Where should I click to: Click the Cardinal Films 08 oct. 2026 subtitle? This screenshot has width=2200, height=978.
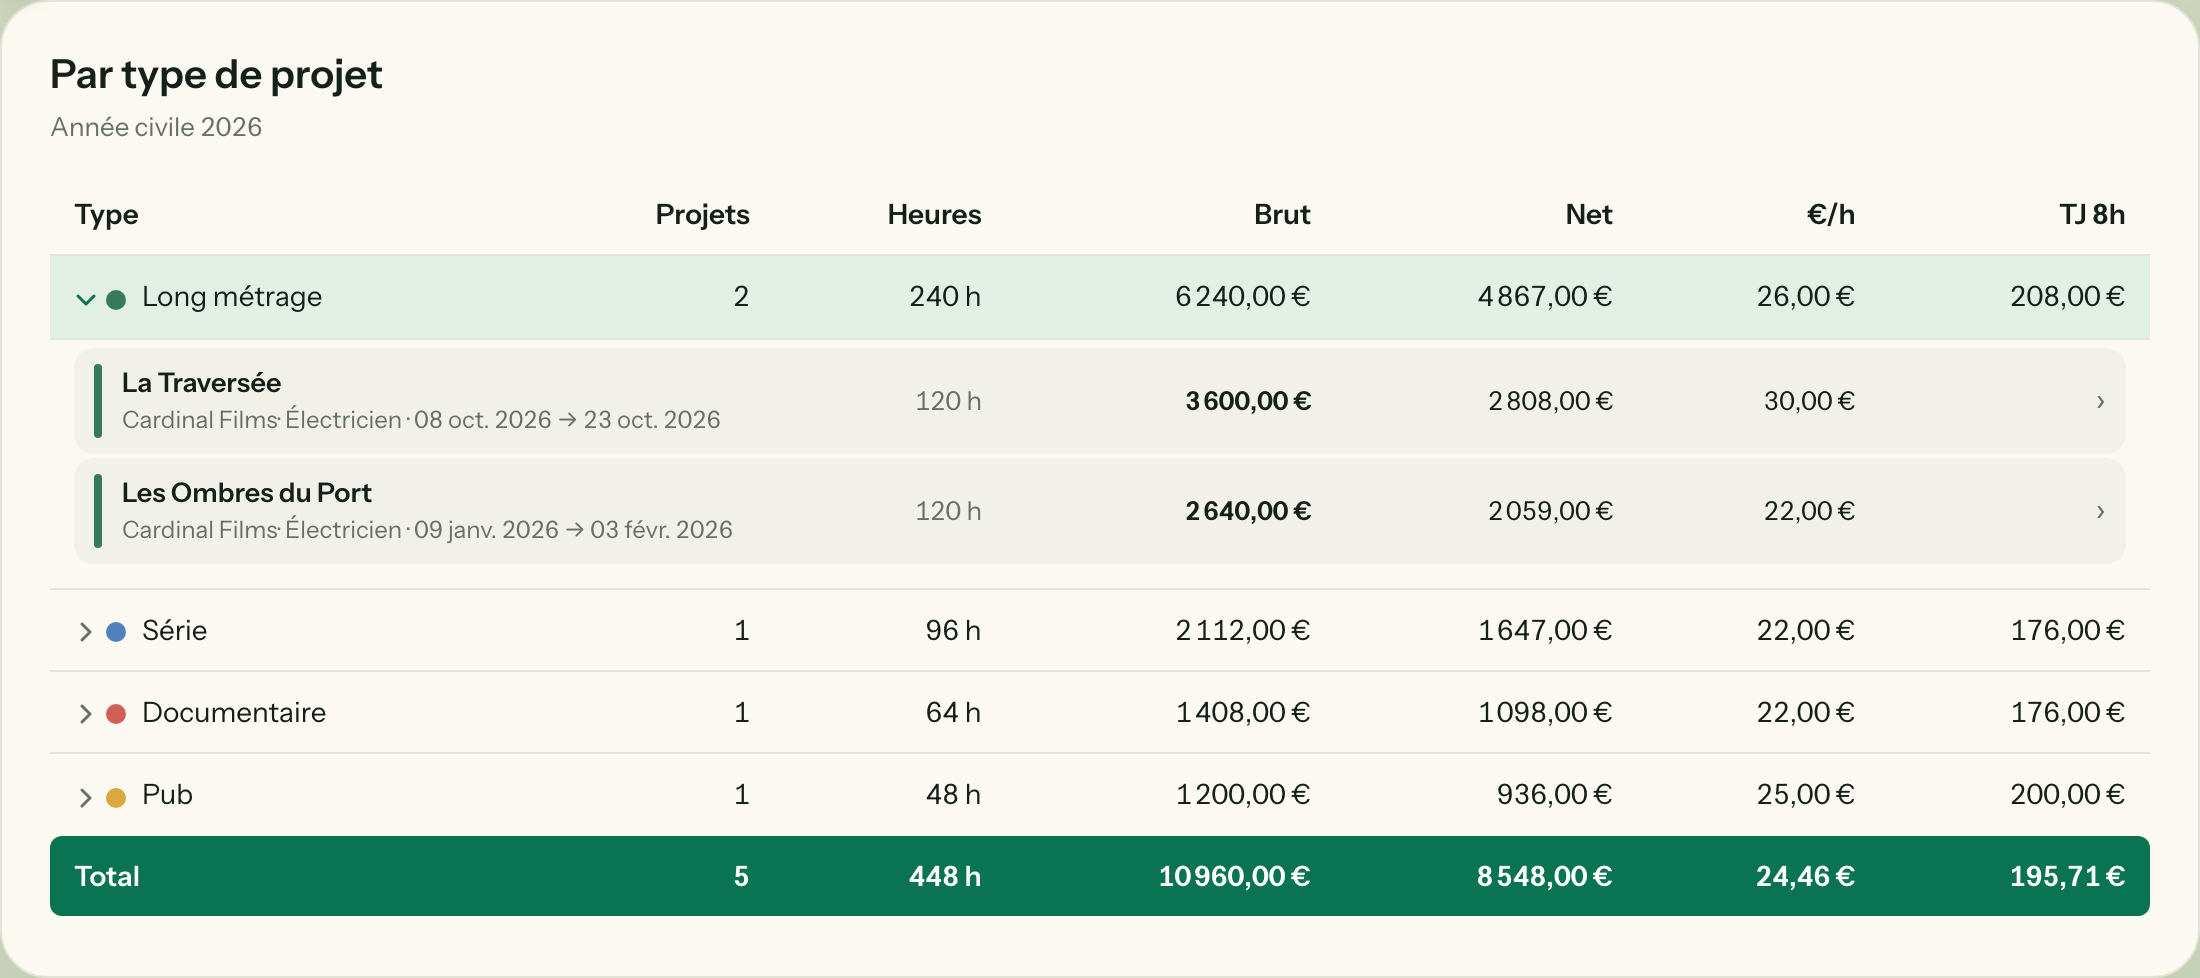pos(421,420)
